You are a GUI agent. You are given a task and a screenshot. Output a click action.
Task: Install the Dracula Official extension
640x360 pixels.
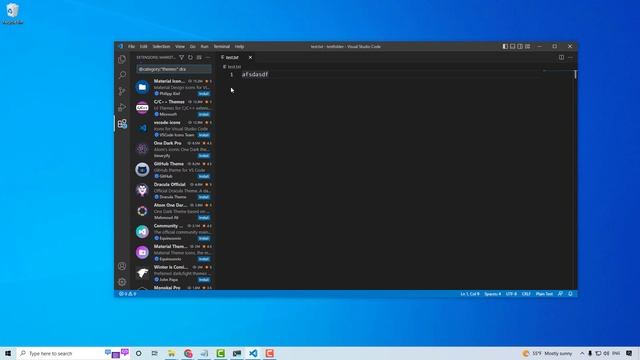tap(204, 197)
